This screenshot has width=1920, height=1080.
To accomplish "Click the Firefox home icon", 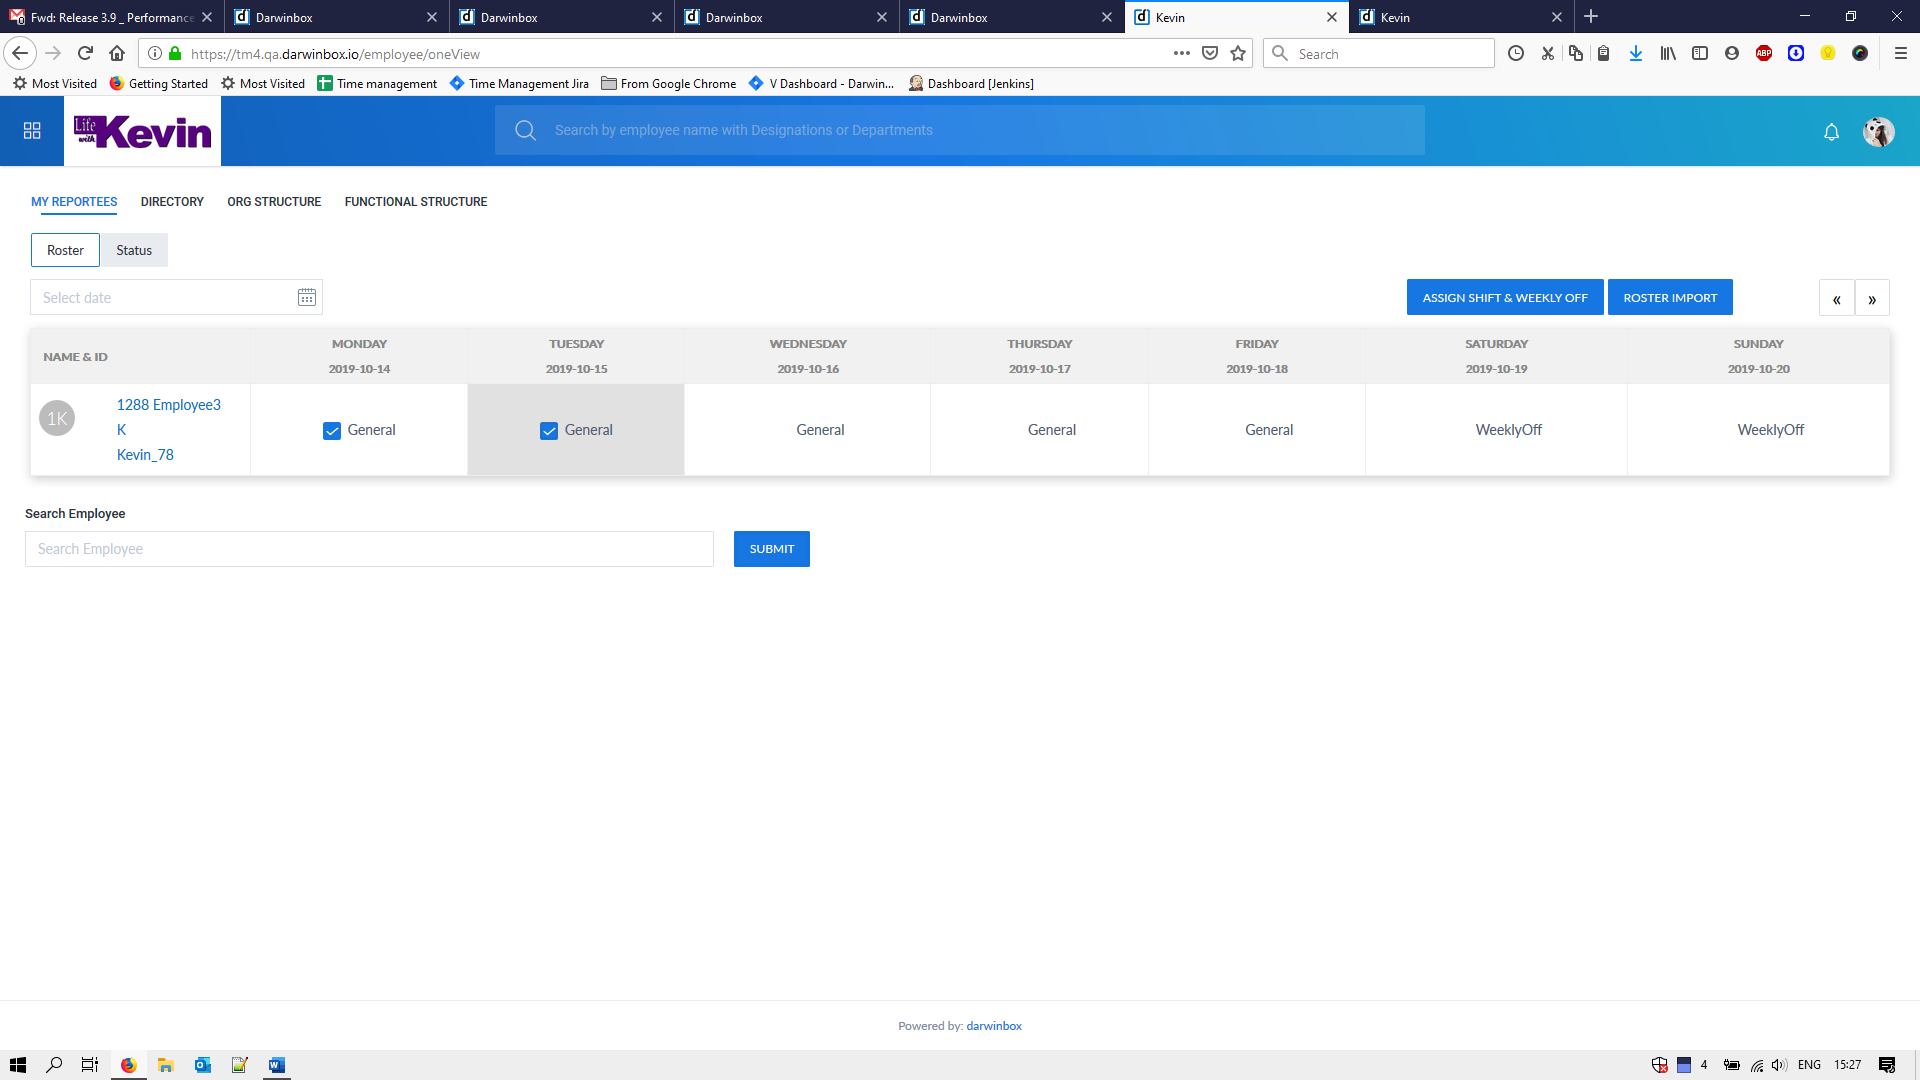I will pyautogui.click(x=117, y=54).
